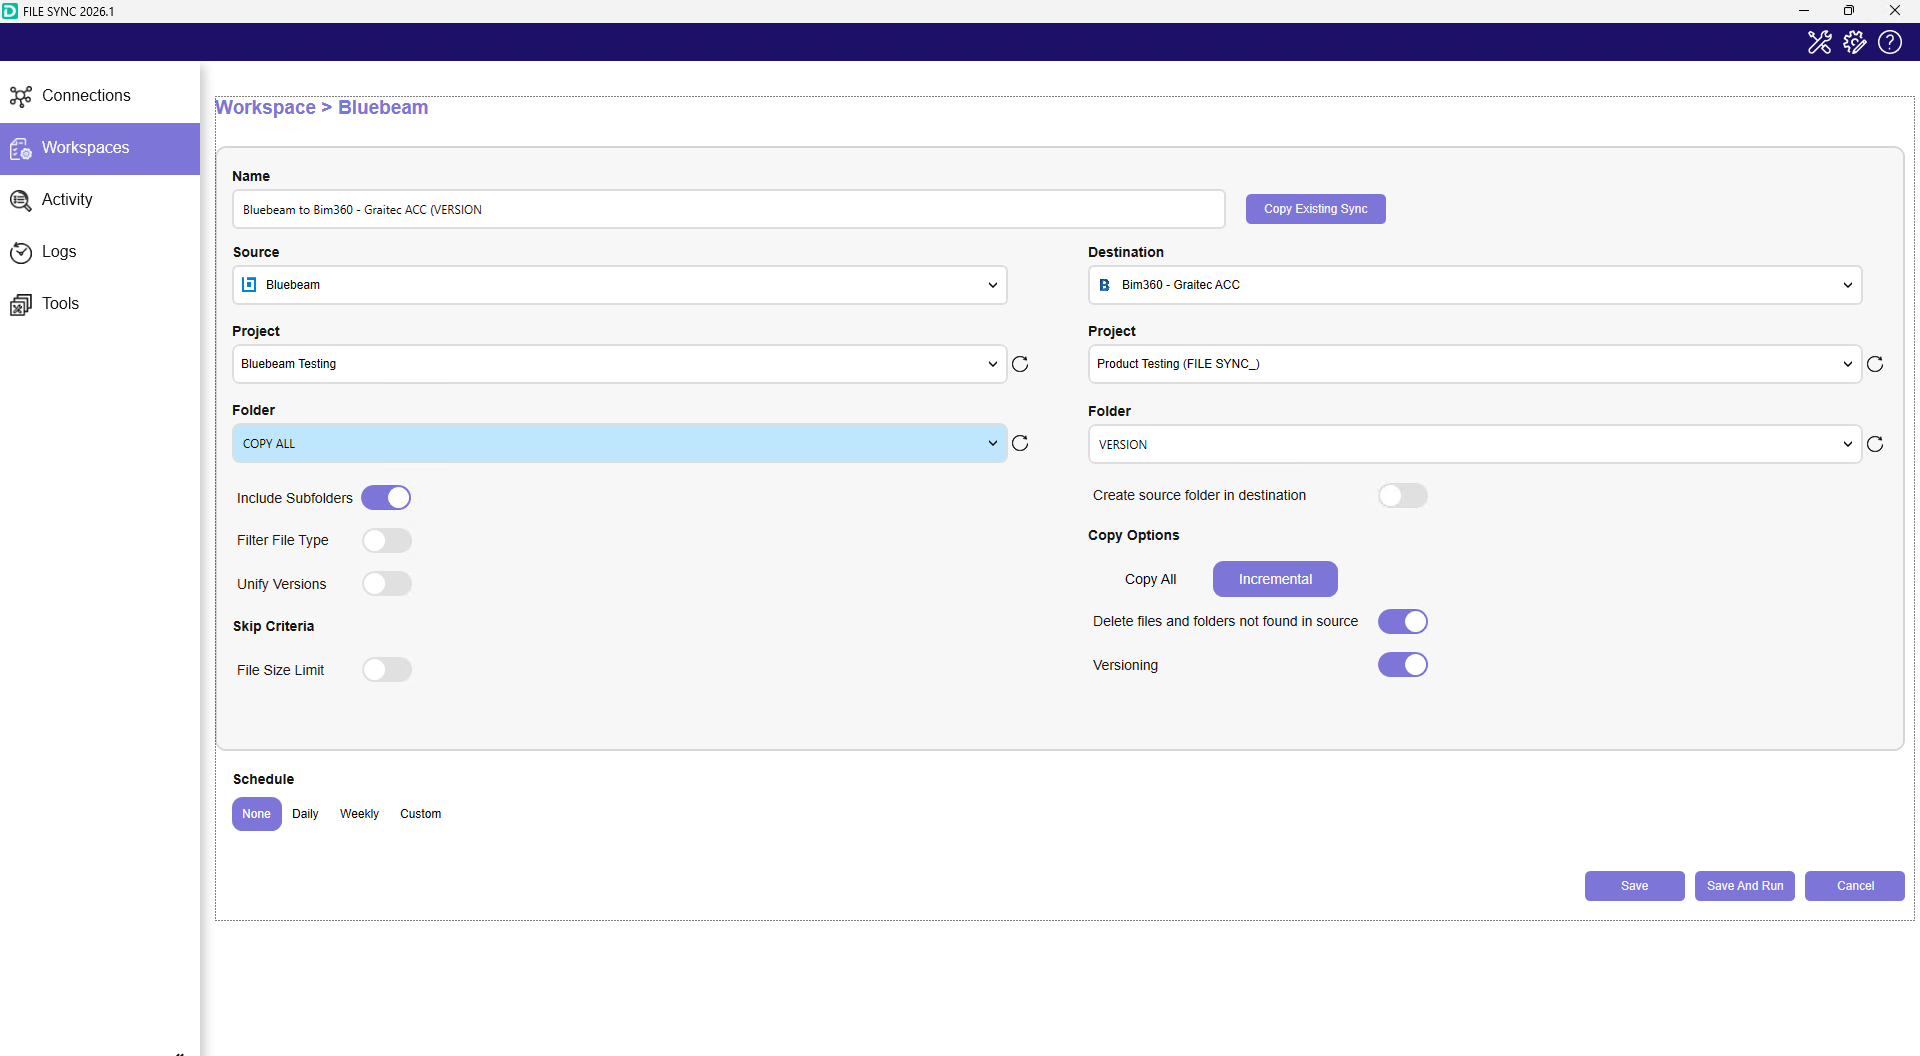This screenshot has height=1056, width=1920.
Task: Click the Connections sidebar icon
Action: [x=21, y=96]
